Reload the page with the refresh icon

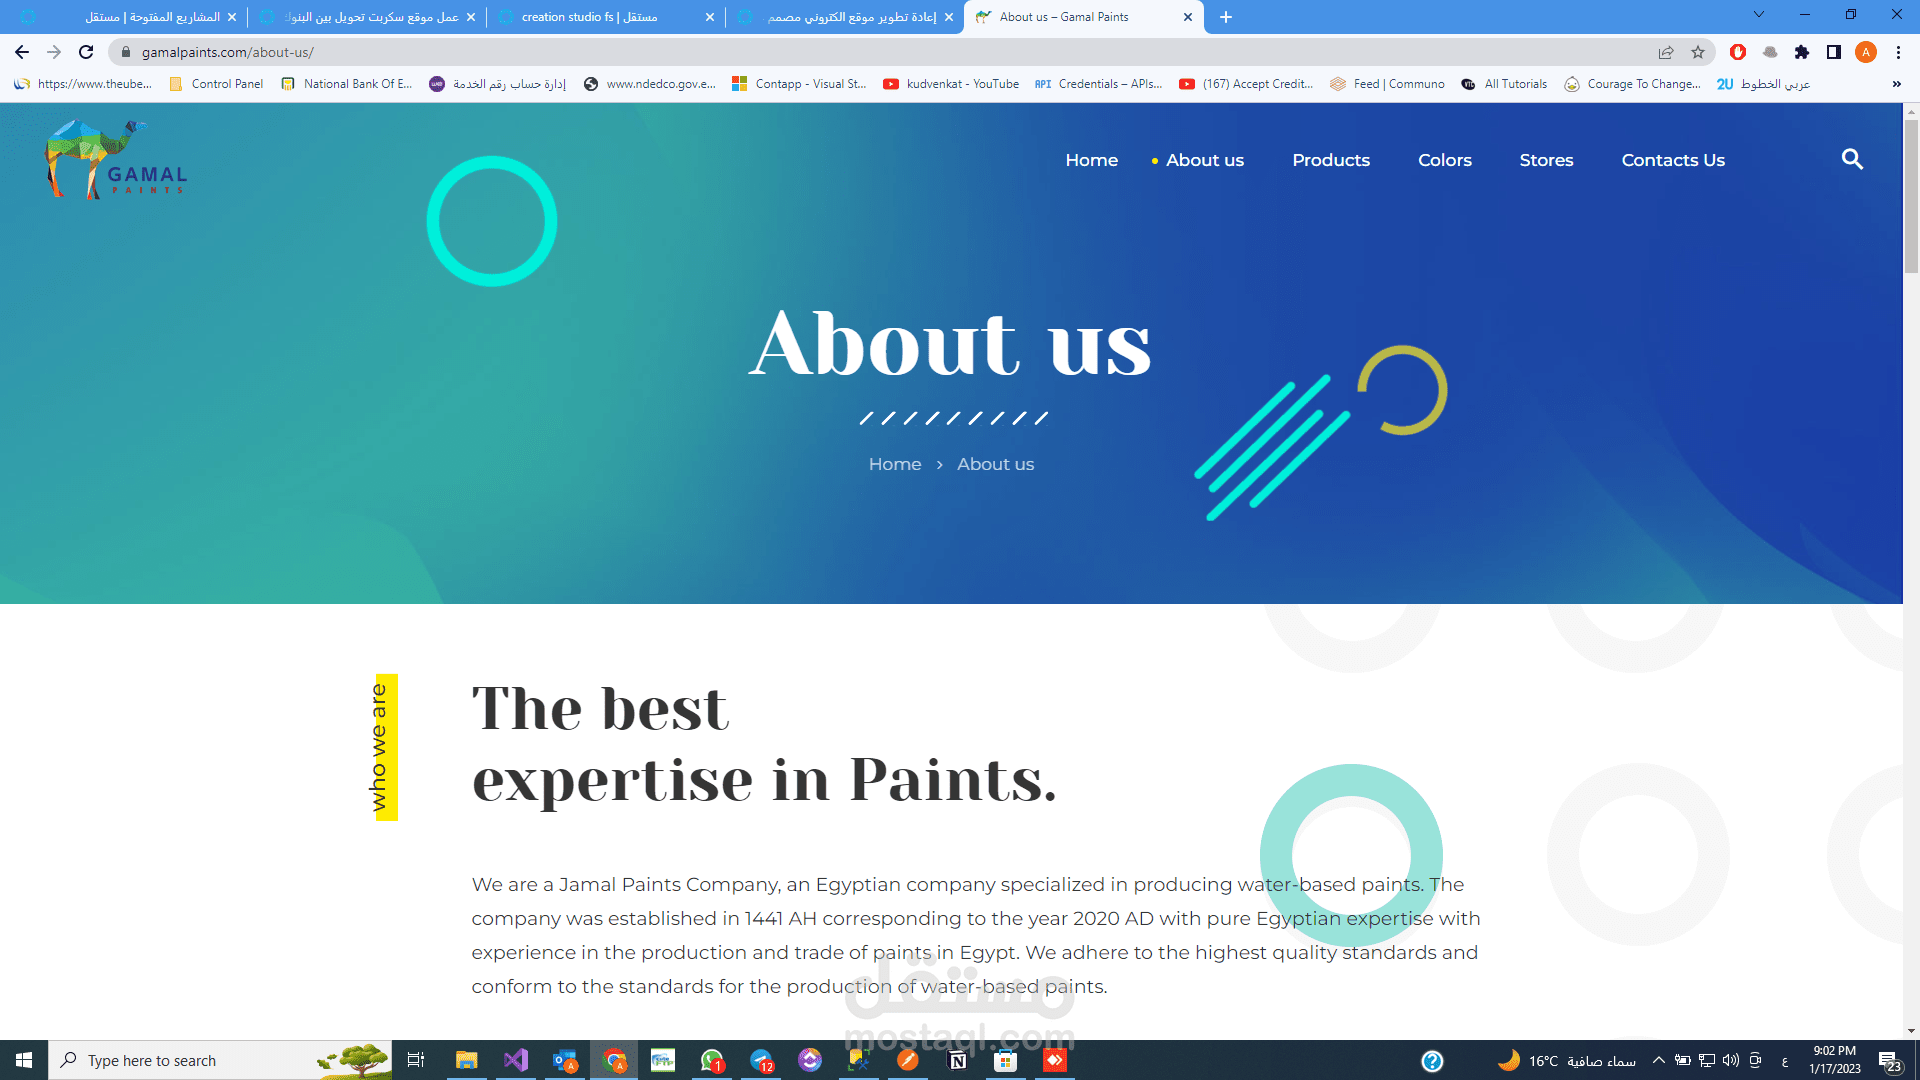[86, 52]
